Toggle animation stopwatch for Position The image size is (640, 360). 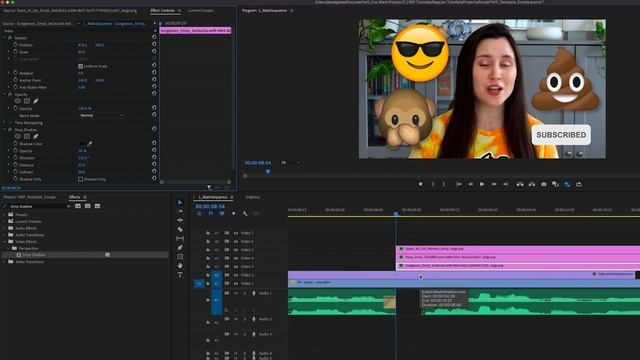coord(16,45)
